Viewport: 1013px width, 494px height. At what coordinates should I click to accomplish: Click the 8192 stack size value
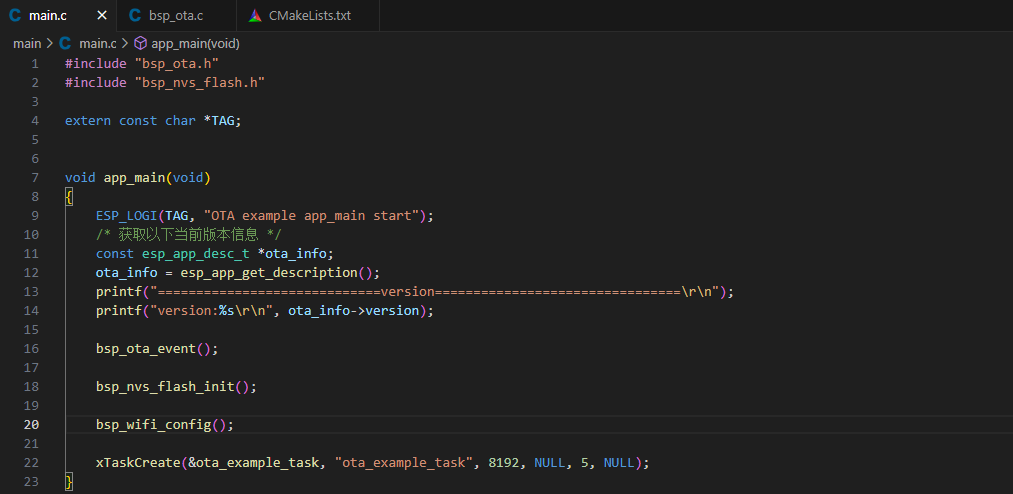[503, 463]
